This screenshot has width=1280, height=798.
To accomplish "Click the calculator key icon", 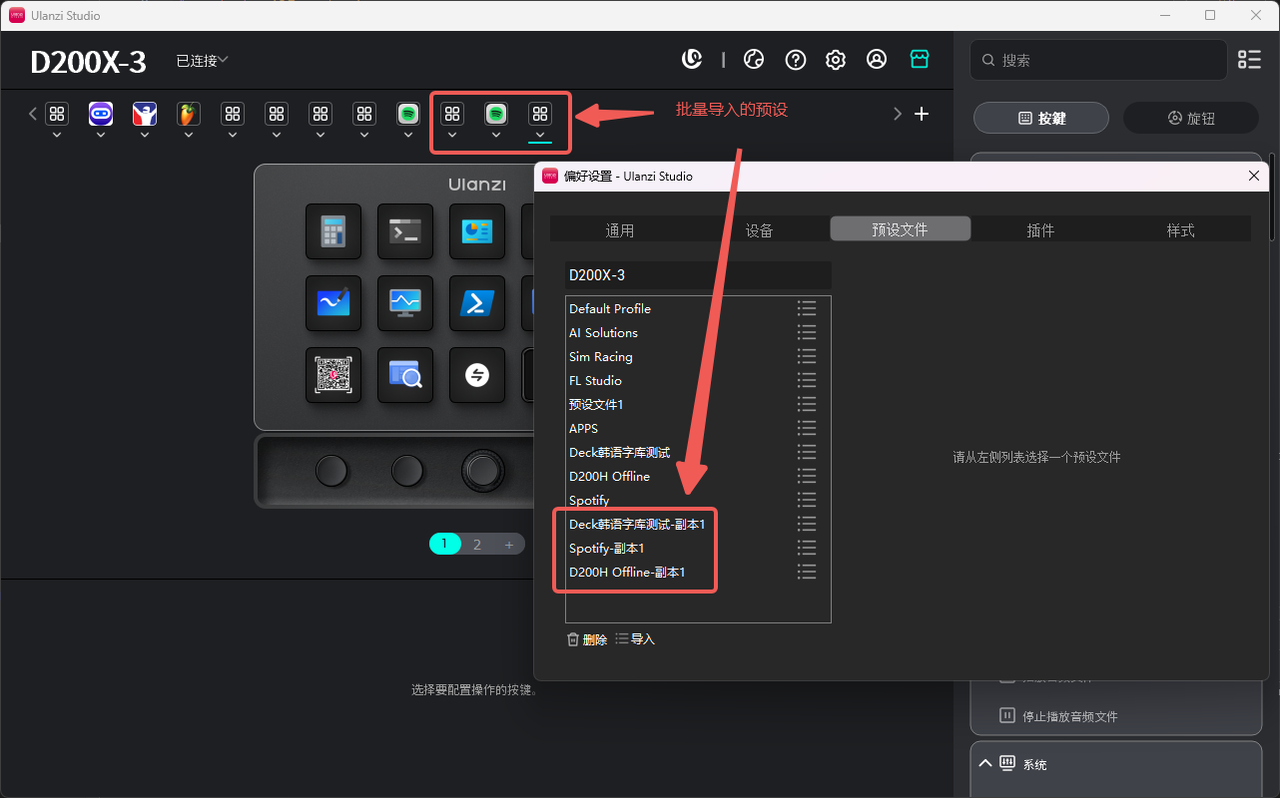I will (x=333, y=231).
